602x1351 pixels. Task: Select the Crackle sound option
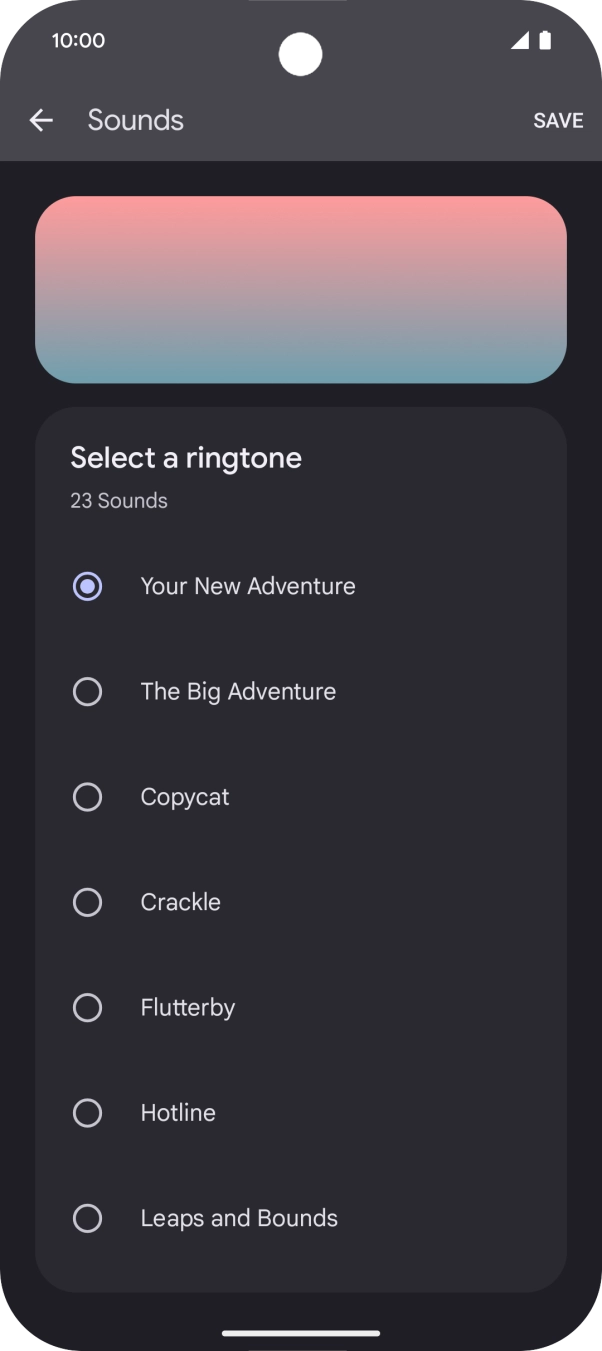[x=87, y=902]
